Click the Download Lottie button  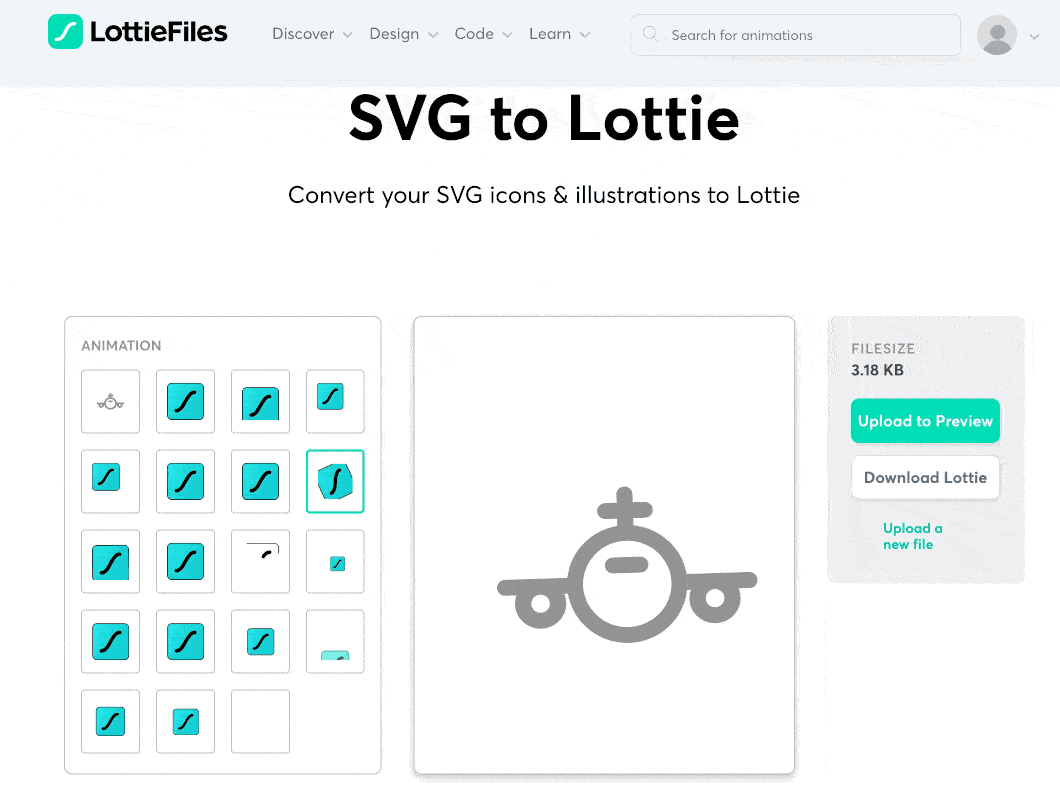(925, 477)
